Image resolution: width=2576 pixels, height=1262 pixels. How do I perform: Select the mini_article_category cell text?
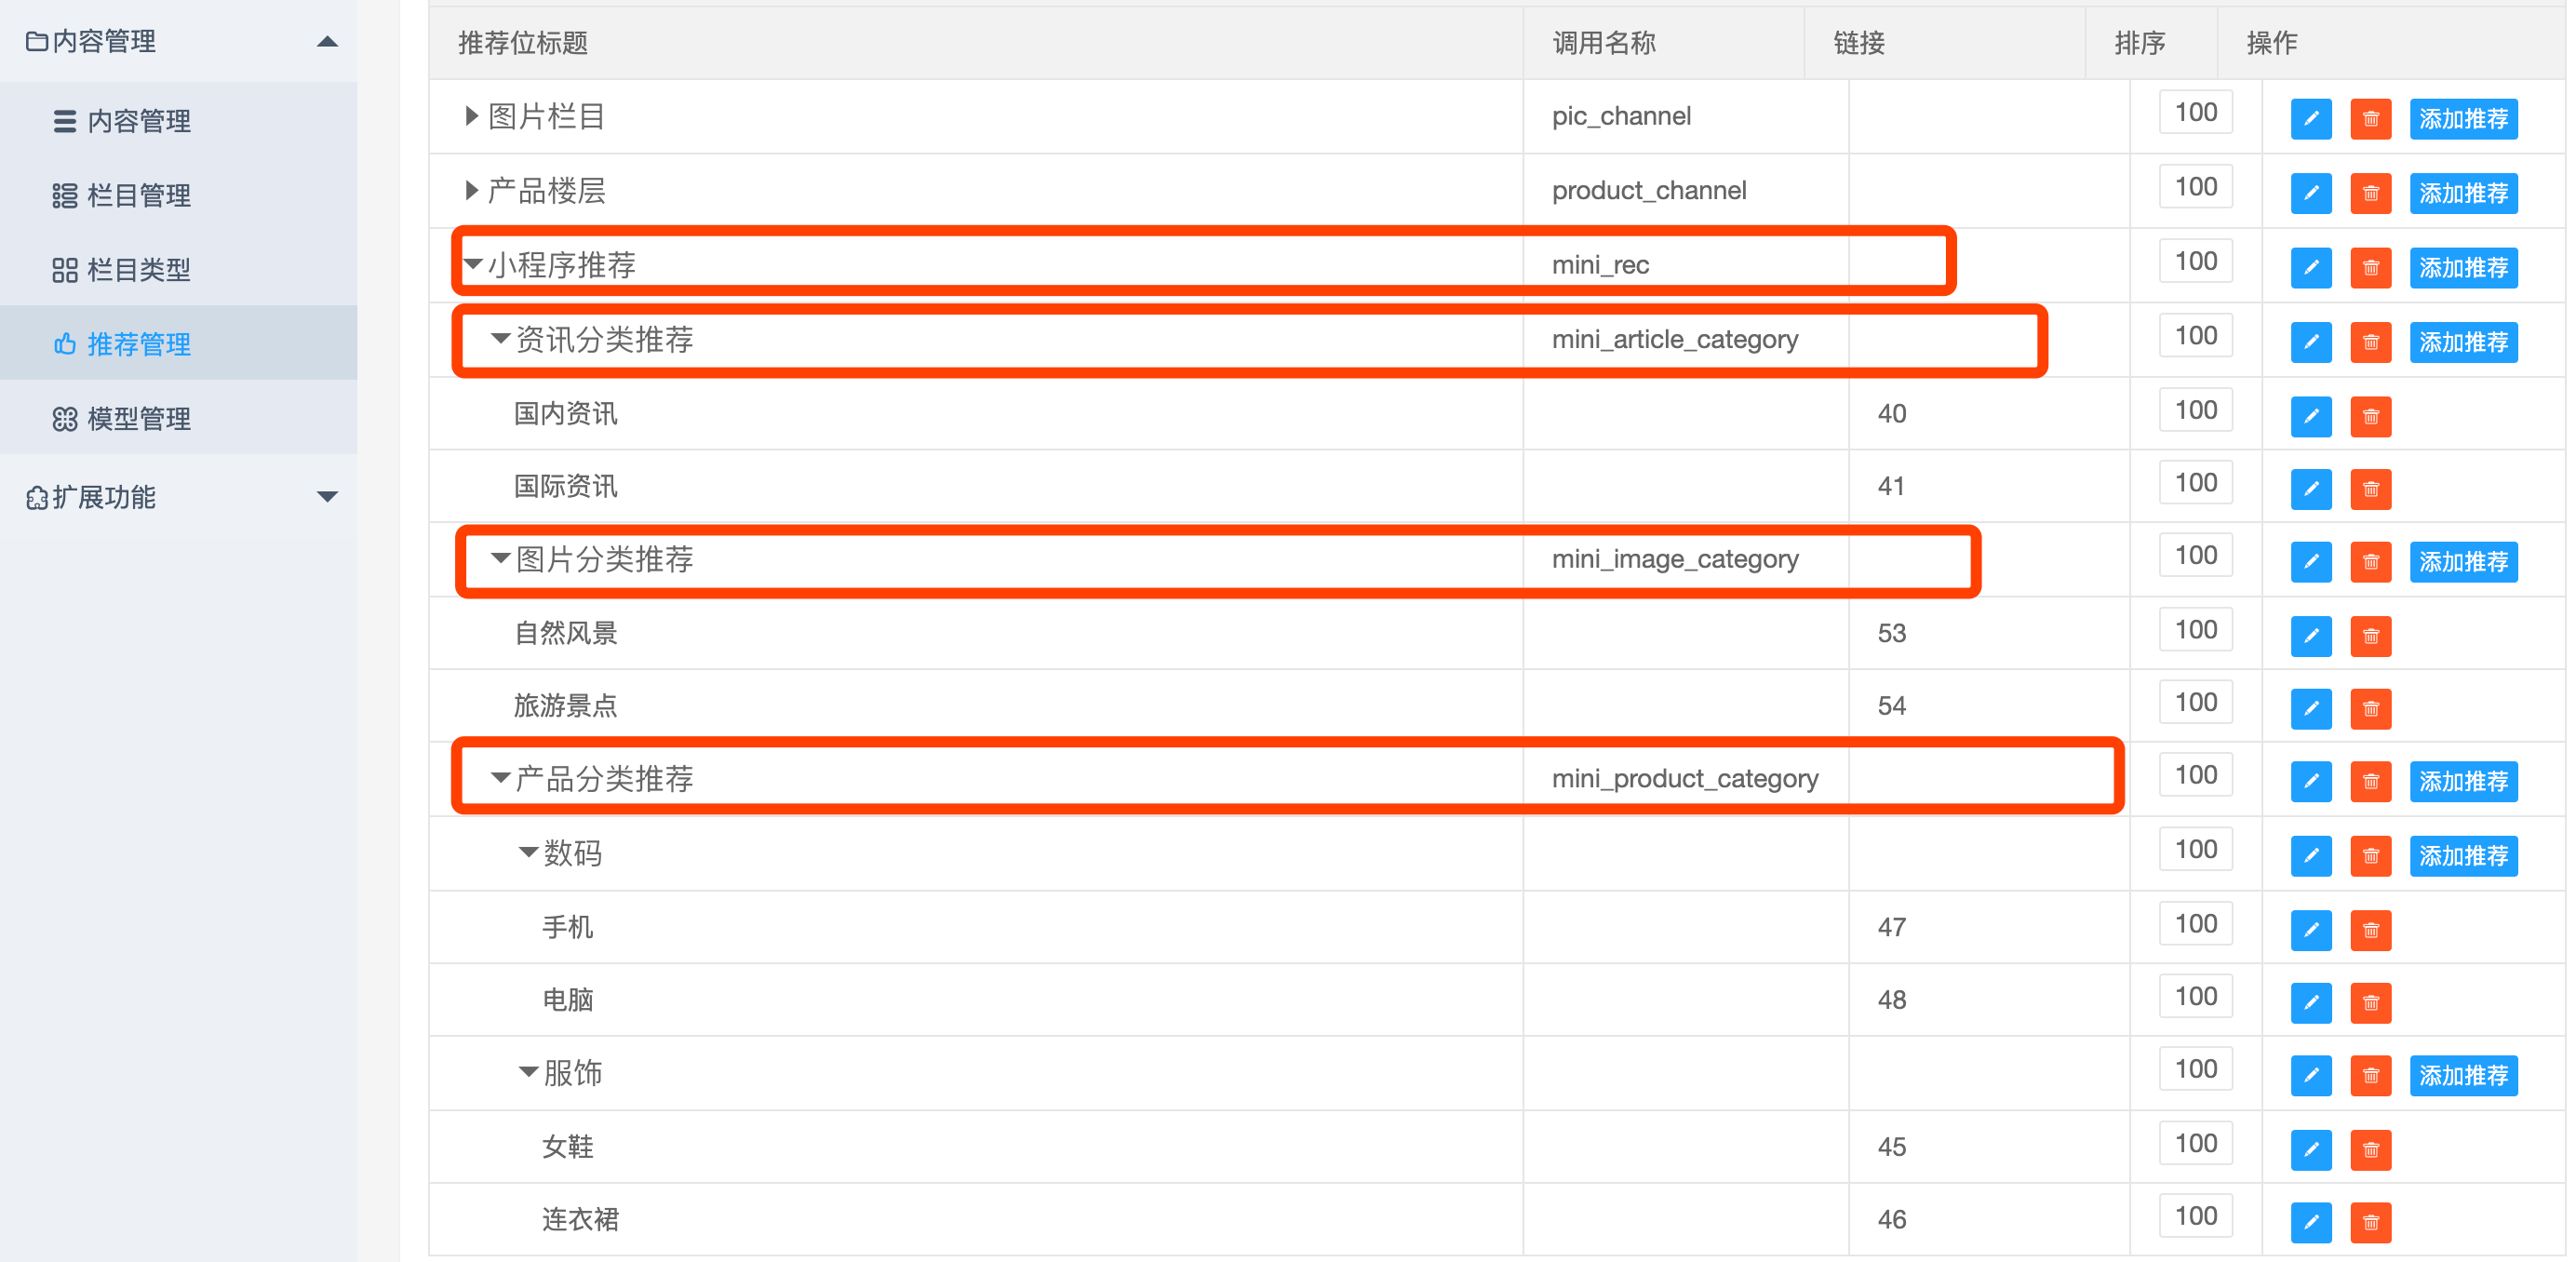point(1675,340)
